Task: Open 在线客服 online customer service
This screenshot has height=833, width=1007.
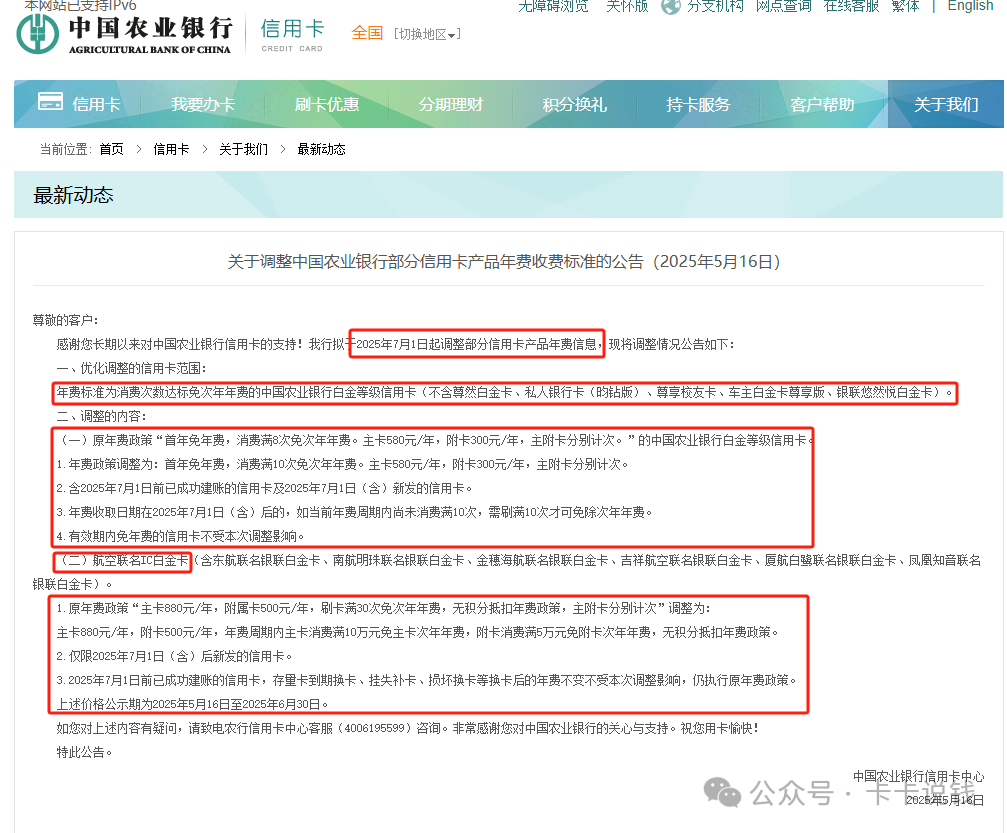Action: tap(850, 6)
